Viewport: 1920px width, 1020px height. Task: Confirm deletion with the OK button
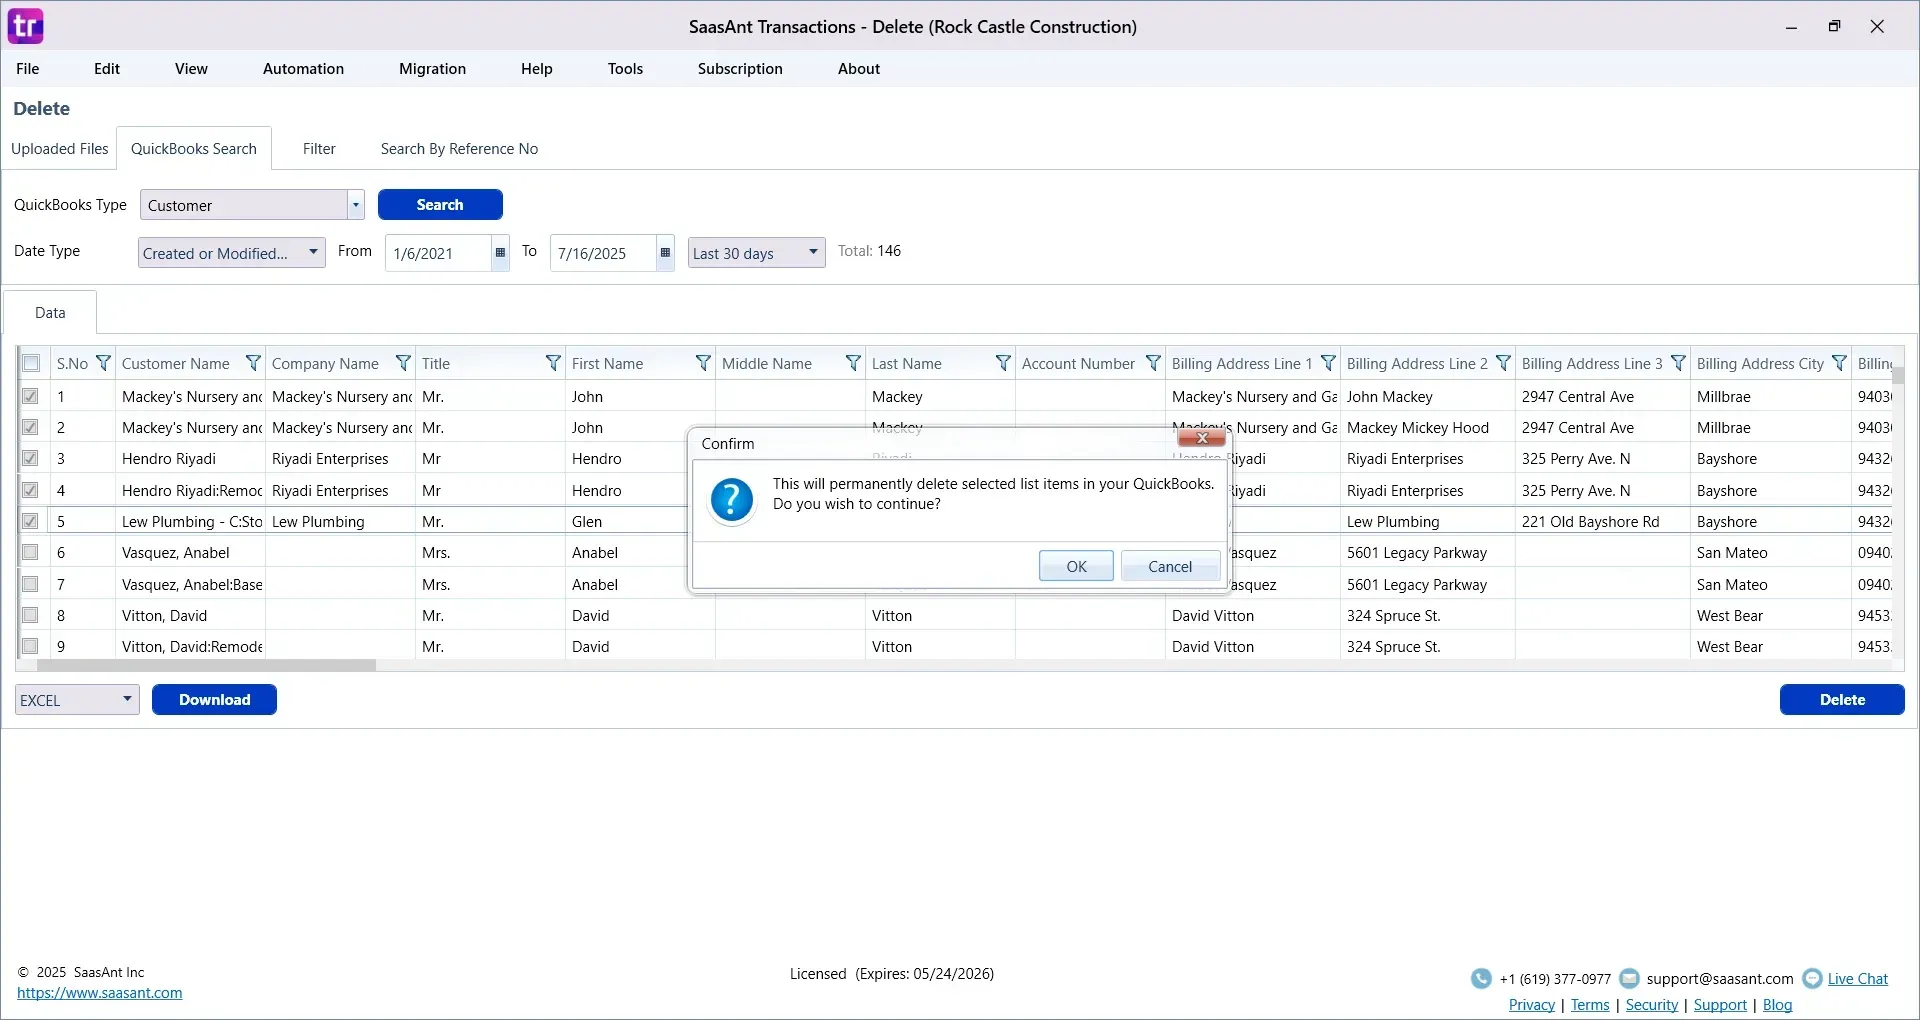(x=1076, y=566)
